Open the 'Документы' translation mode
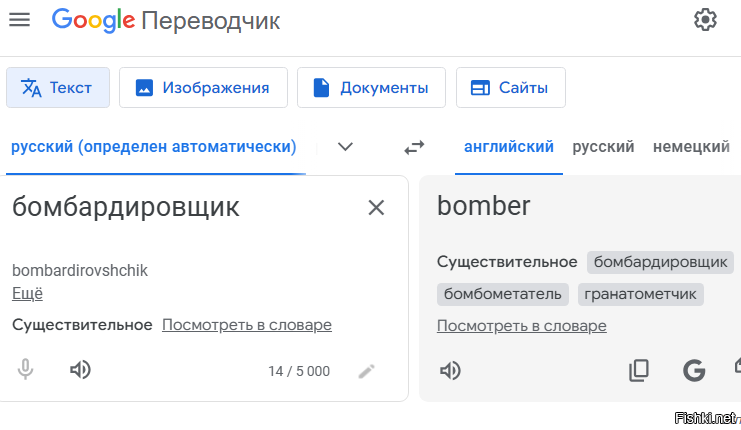 (370, 88)
